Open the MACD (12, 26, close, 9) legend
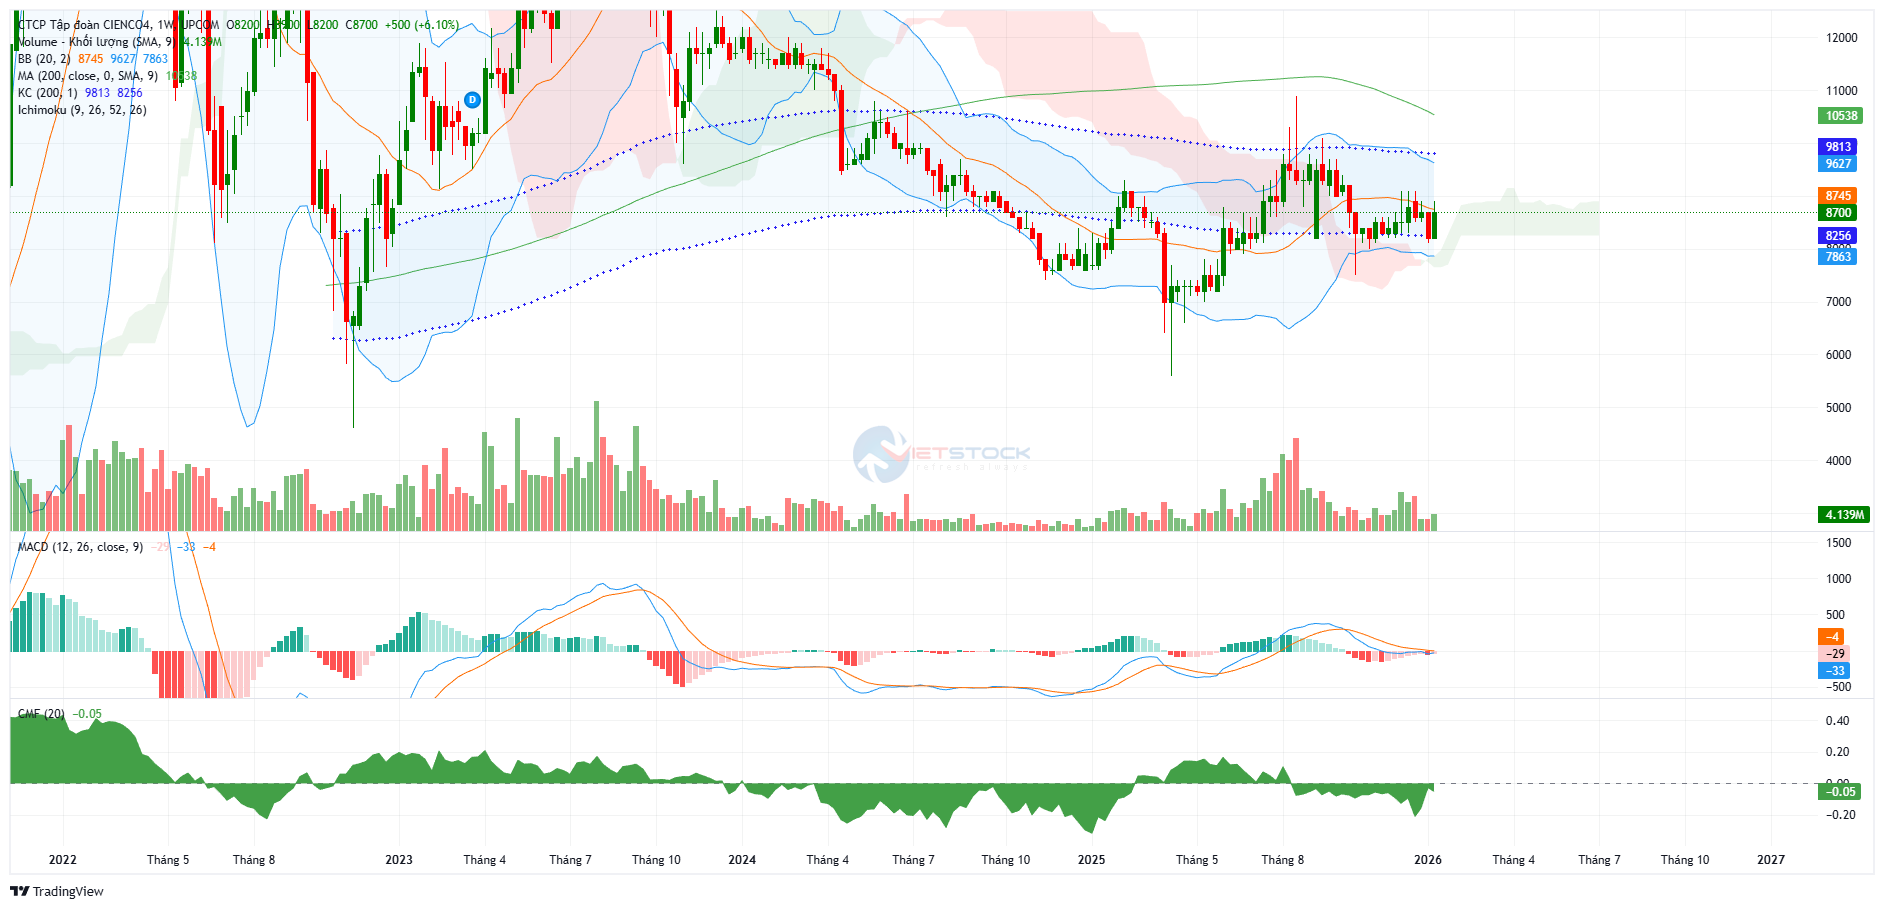This screenshot has height=909, width=1884. [x=80, y=547]
